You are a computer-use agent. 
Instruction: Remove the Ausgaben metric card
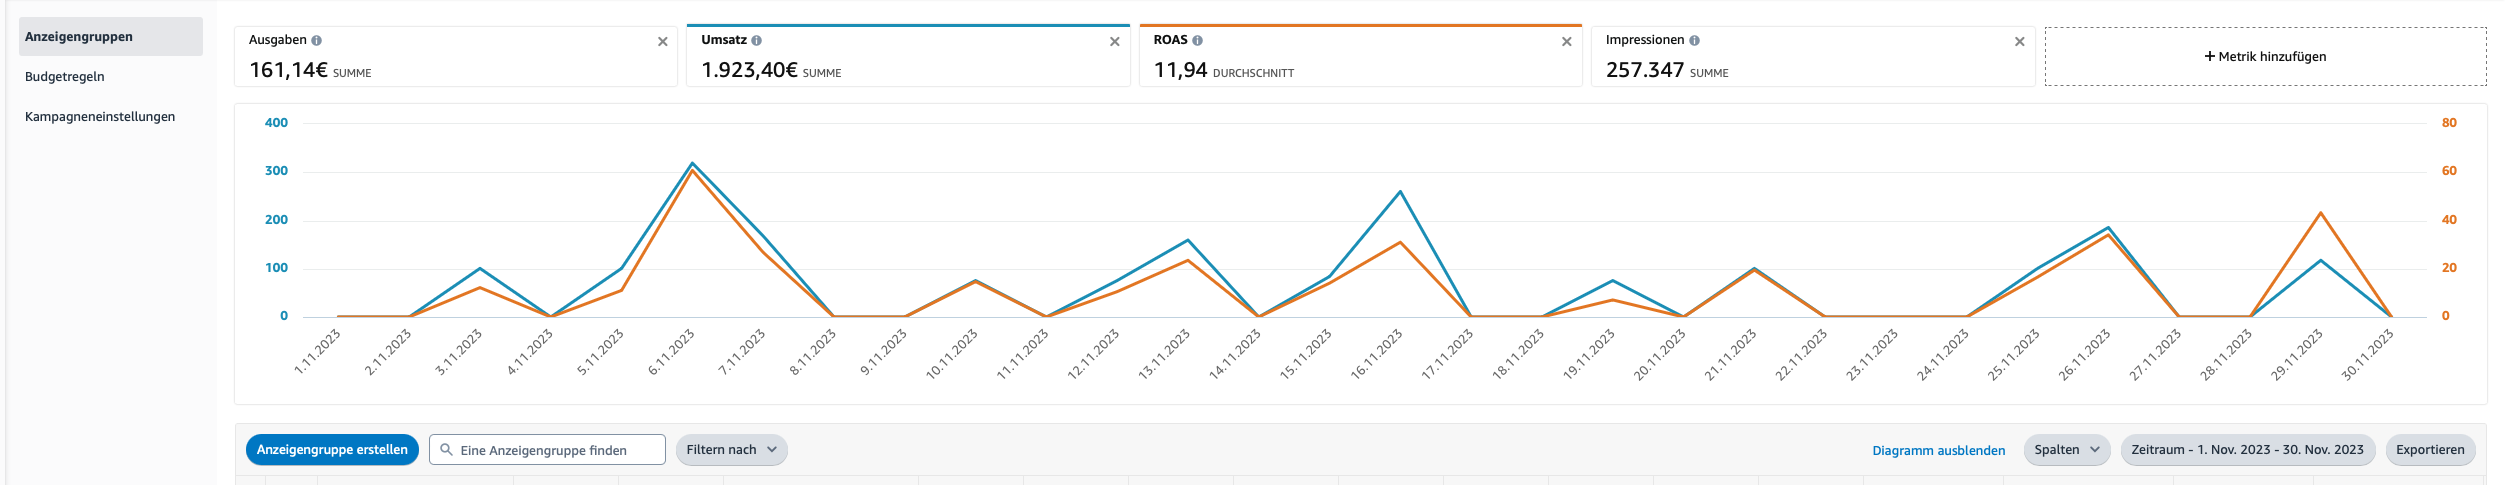[x=662, y=42]
